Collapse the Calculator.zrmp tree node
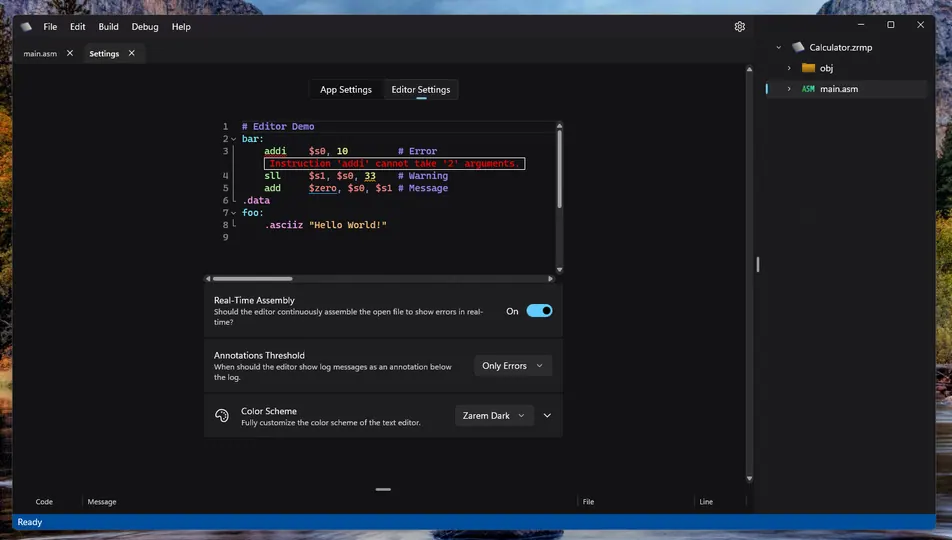 778,47
